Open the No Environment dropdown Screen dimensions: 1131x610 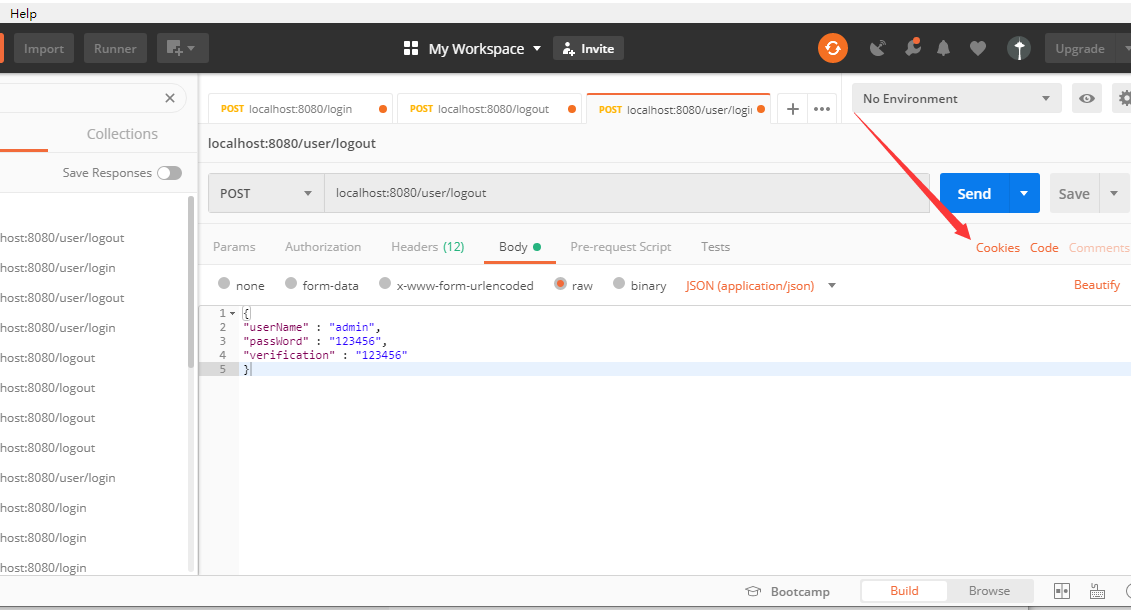[x=955, y=97]
